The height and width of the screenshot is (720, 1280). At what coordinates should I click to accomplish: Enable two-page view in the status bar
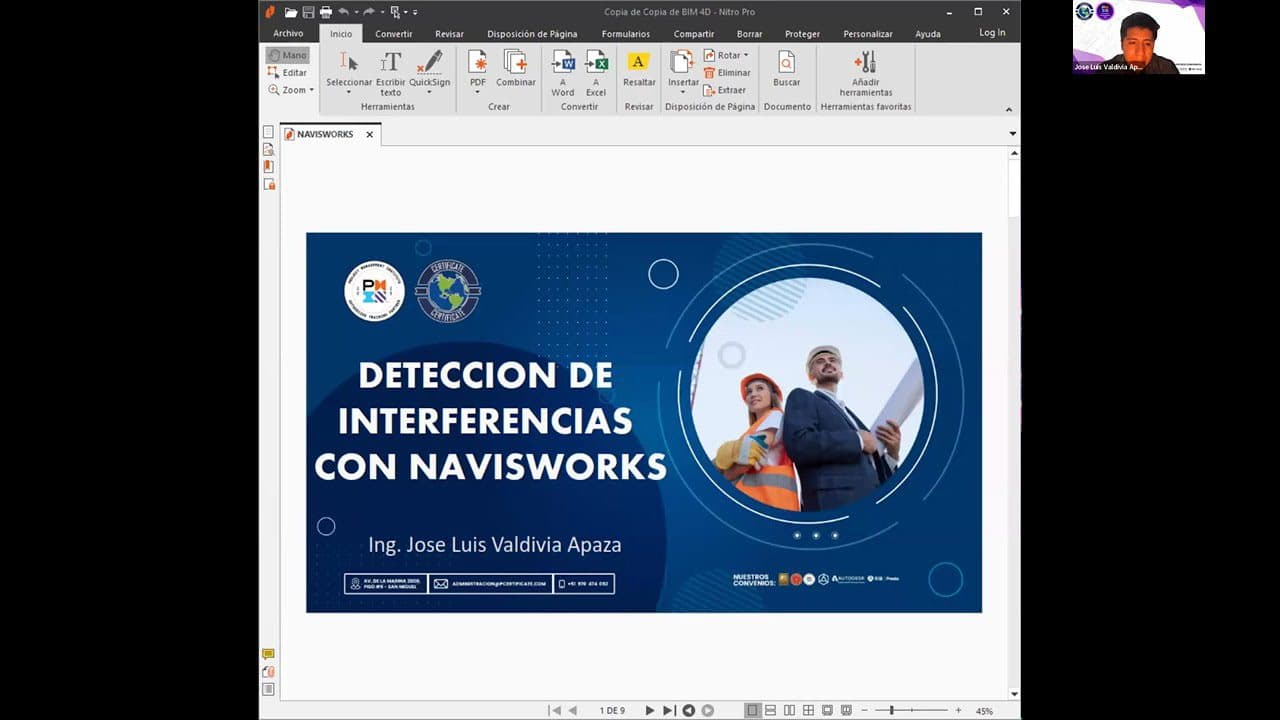click(788, 709)
